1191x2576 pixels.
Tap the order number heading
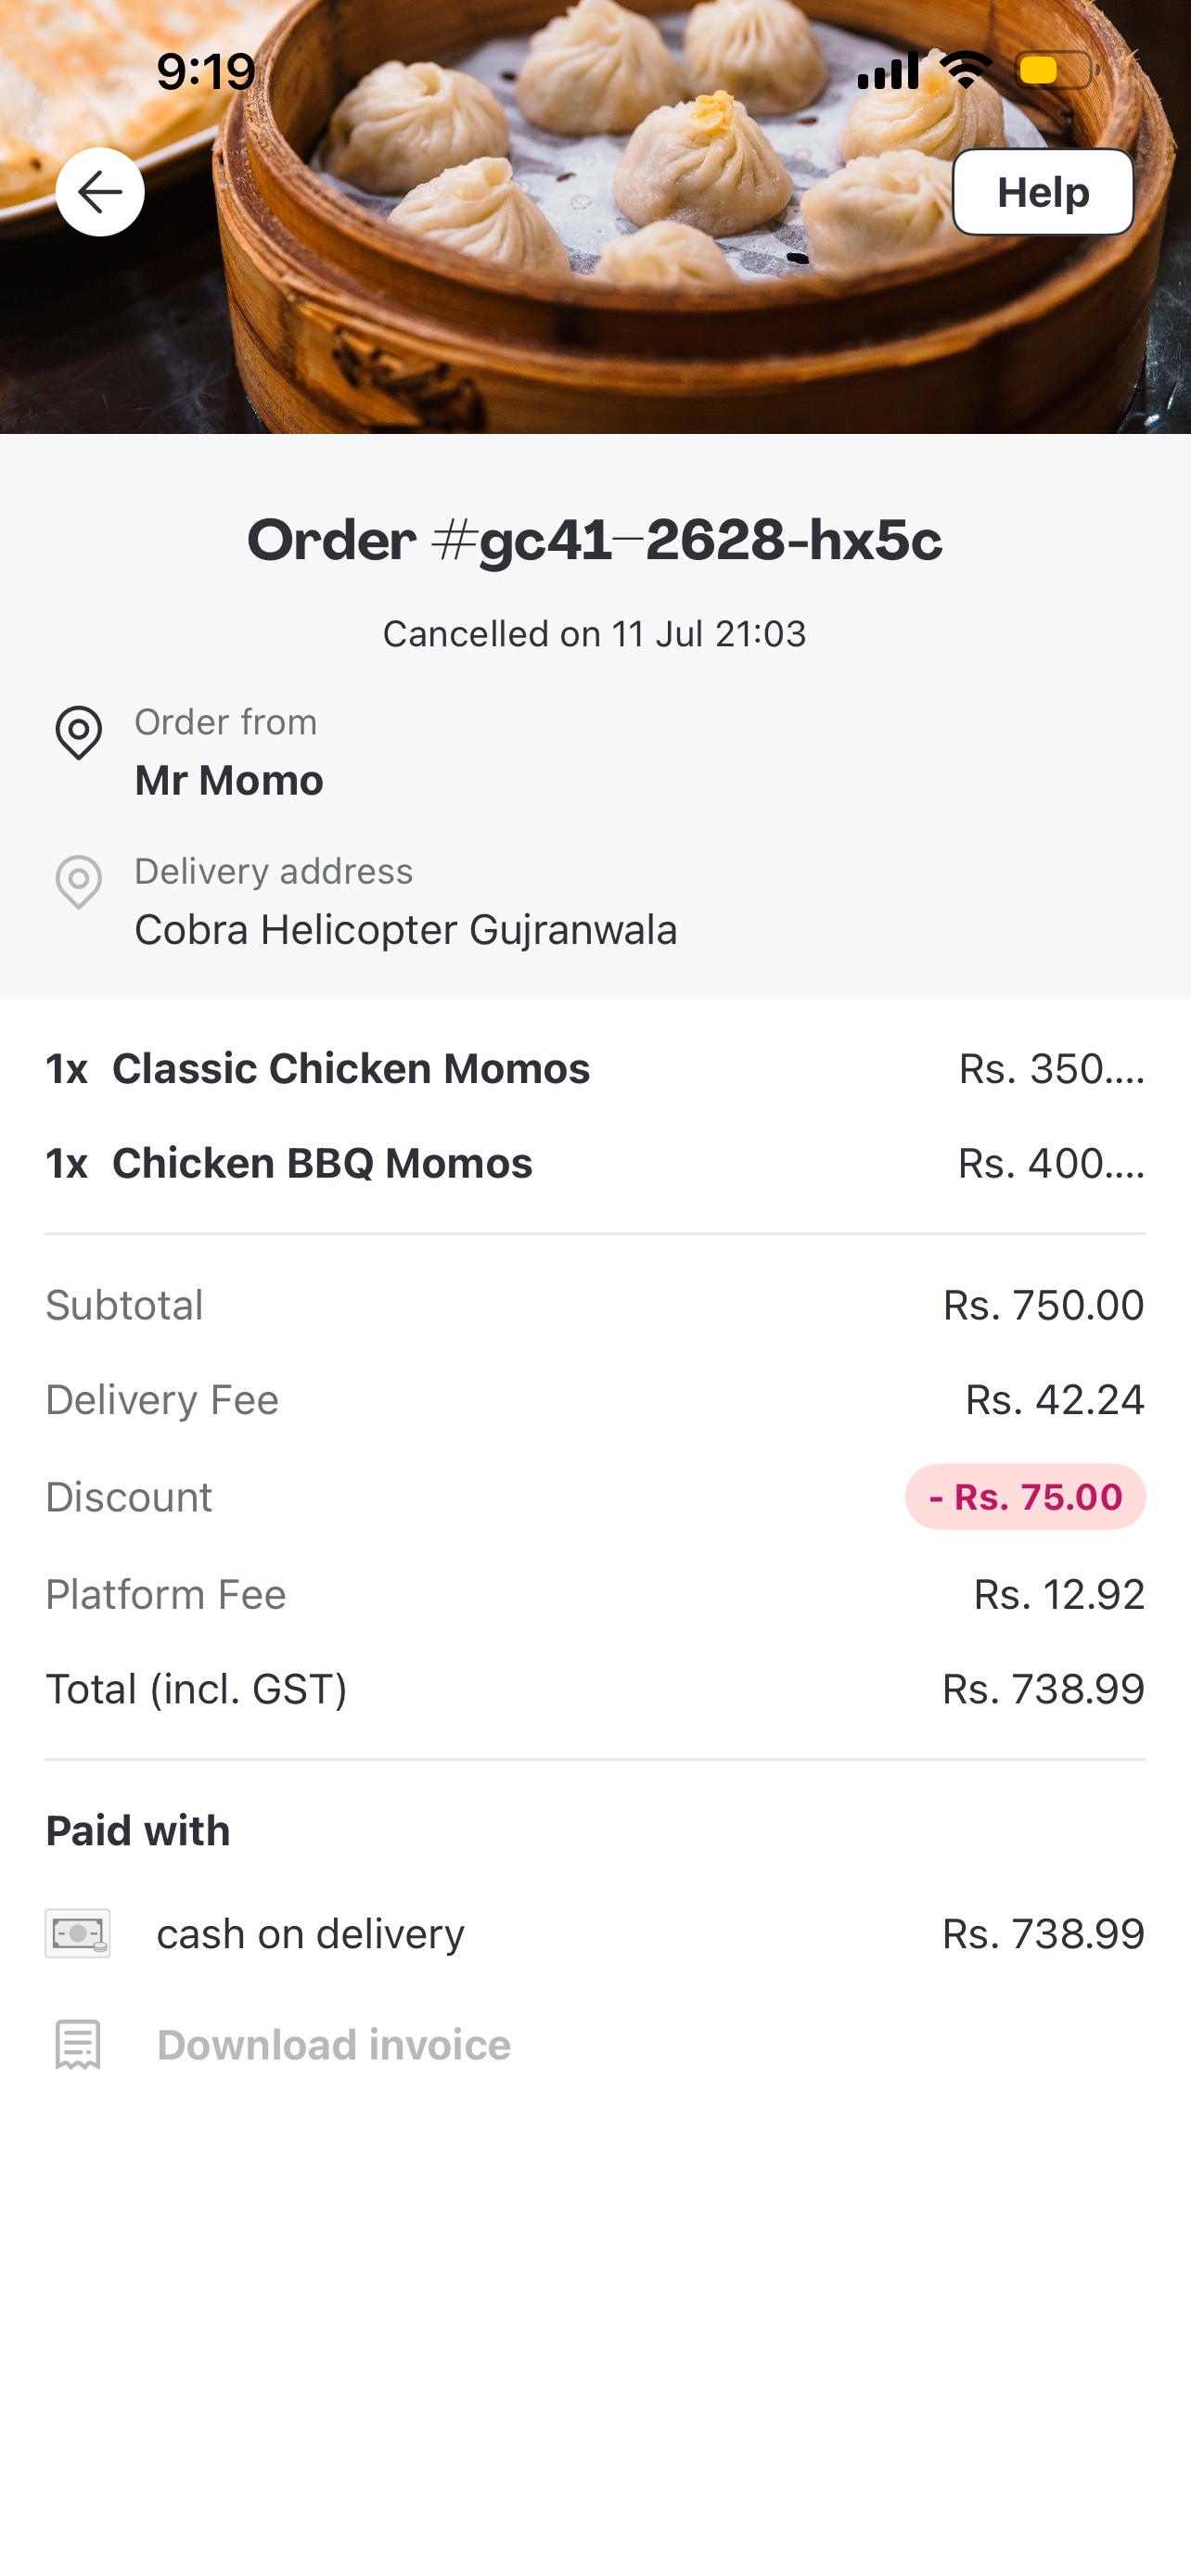[595, 541]
